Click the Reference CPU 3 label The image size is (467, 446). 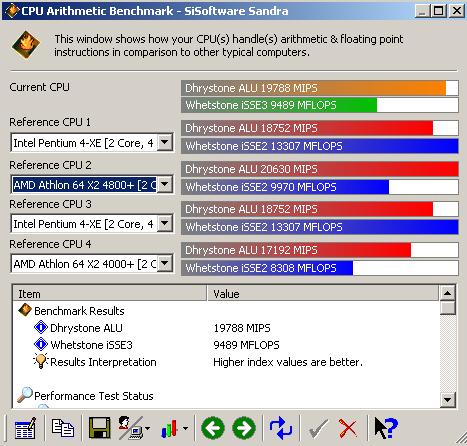click(x=50, y=204)
